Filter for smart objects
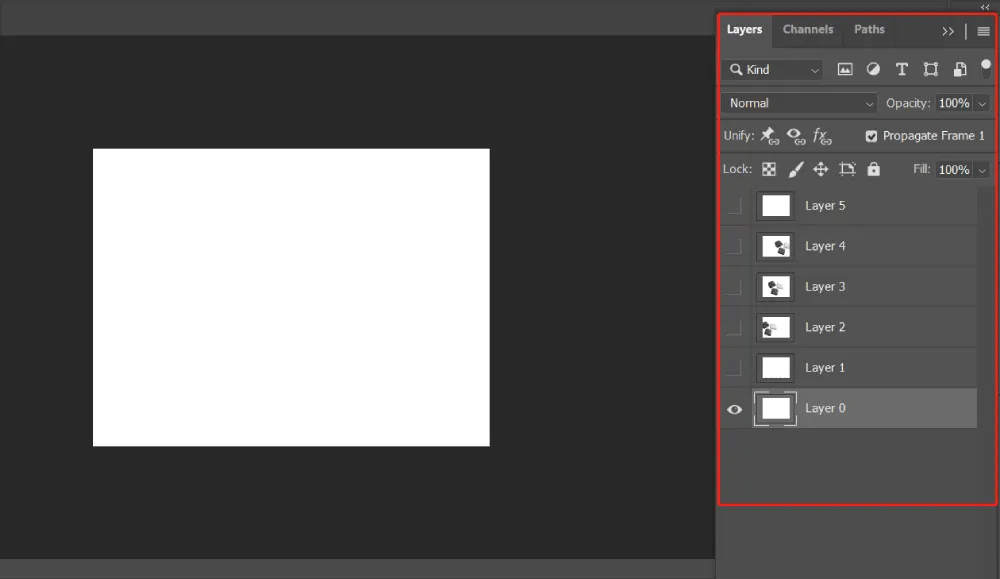This screenshot has width=1000, height=579. tap(959, 69)
